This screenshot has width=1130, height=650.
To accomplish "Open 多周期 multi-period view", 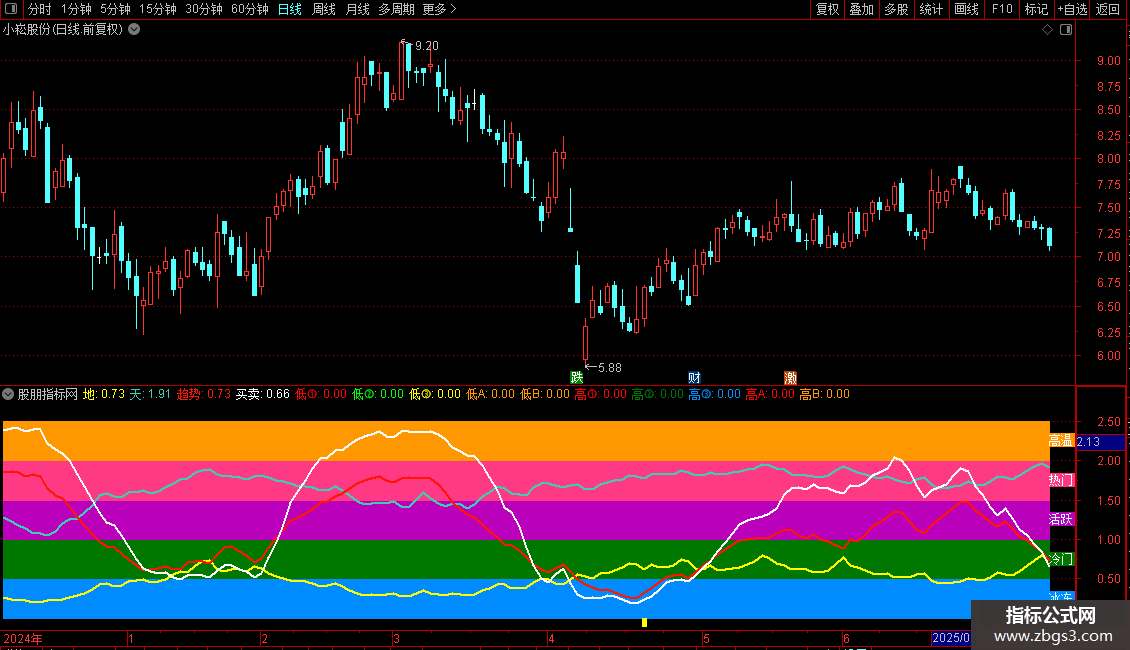I will [396, 9].
